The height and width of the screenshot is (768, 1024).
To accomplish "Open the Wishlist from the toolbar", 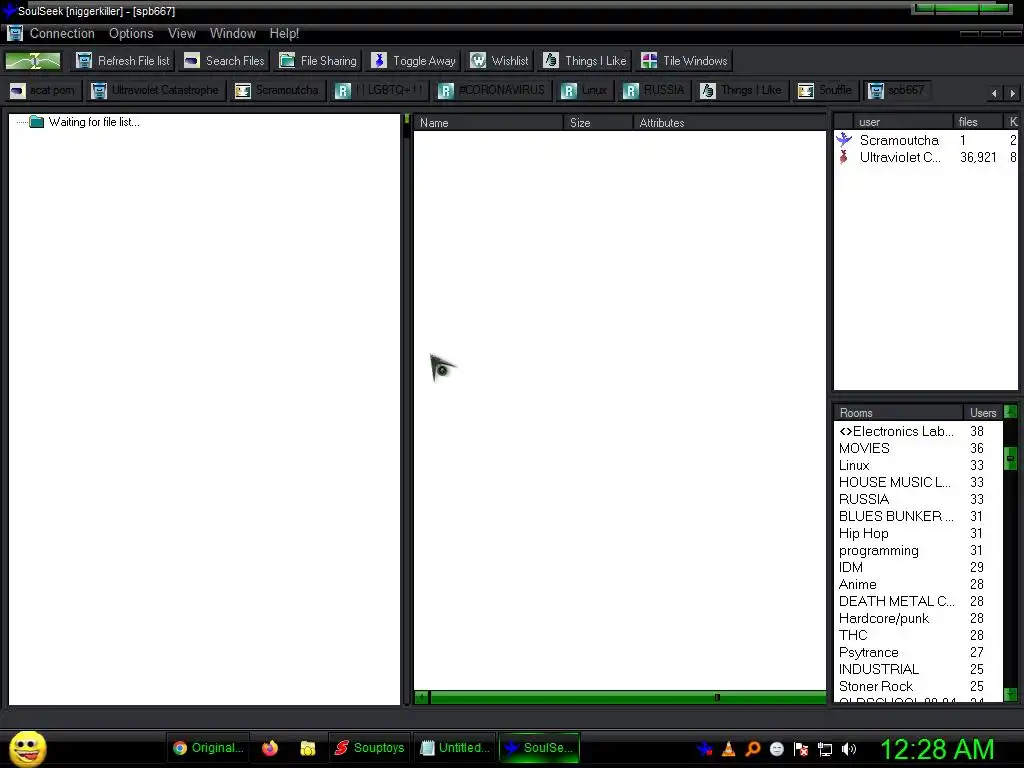I will pos(500,61).
